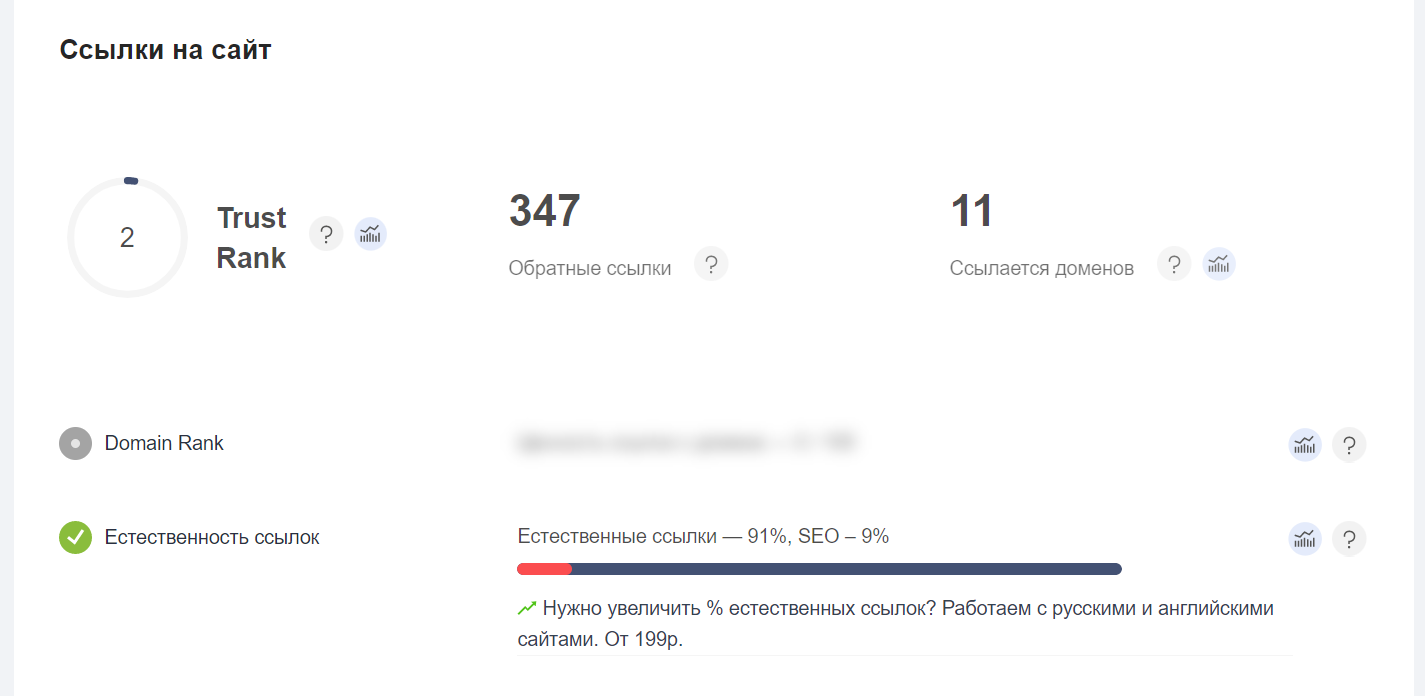The height and width of the screenshot is (696, 1425).
Task: Open Trust Rank help question mark
Action: (x=326, y=235)
